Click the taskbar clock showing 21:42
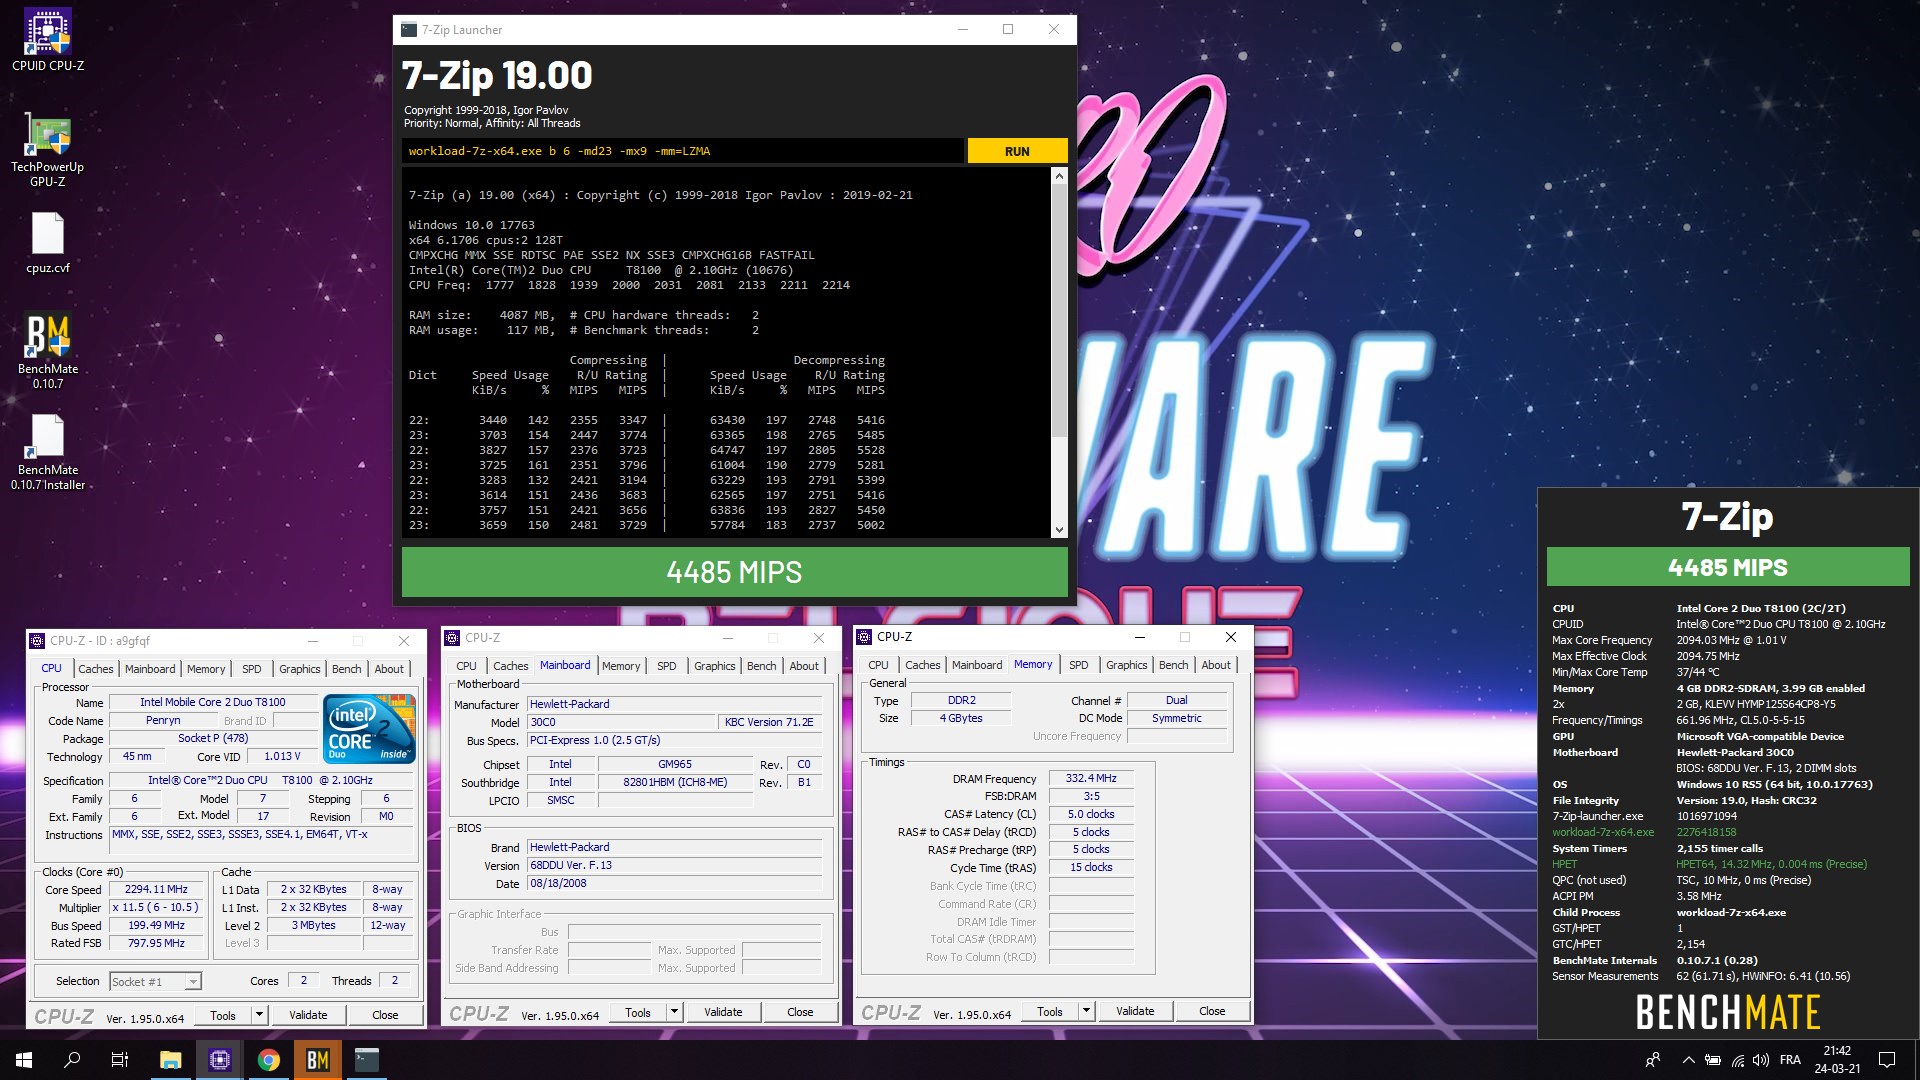 tap(1837, 1060)
